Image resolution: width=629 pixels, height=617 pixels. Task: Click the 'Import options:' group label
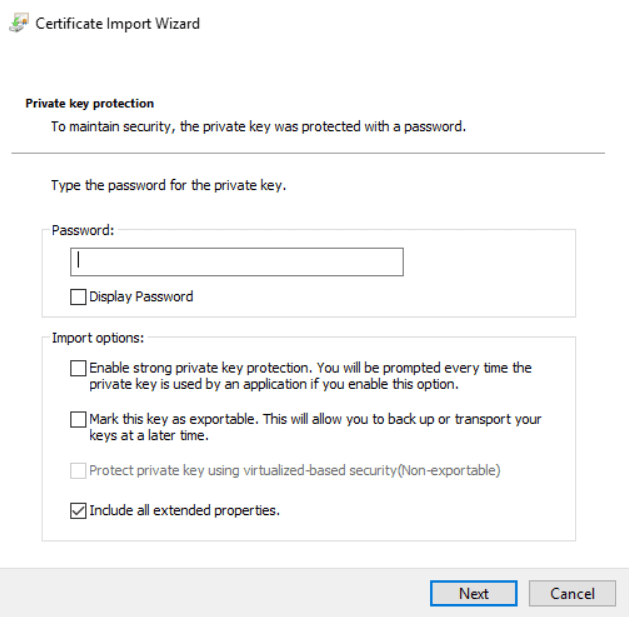click(98, 338)
